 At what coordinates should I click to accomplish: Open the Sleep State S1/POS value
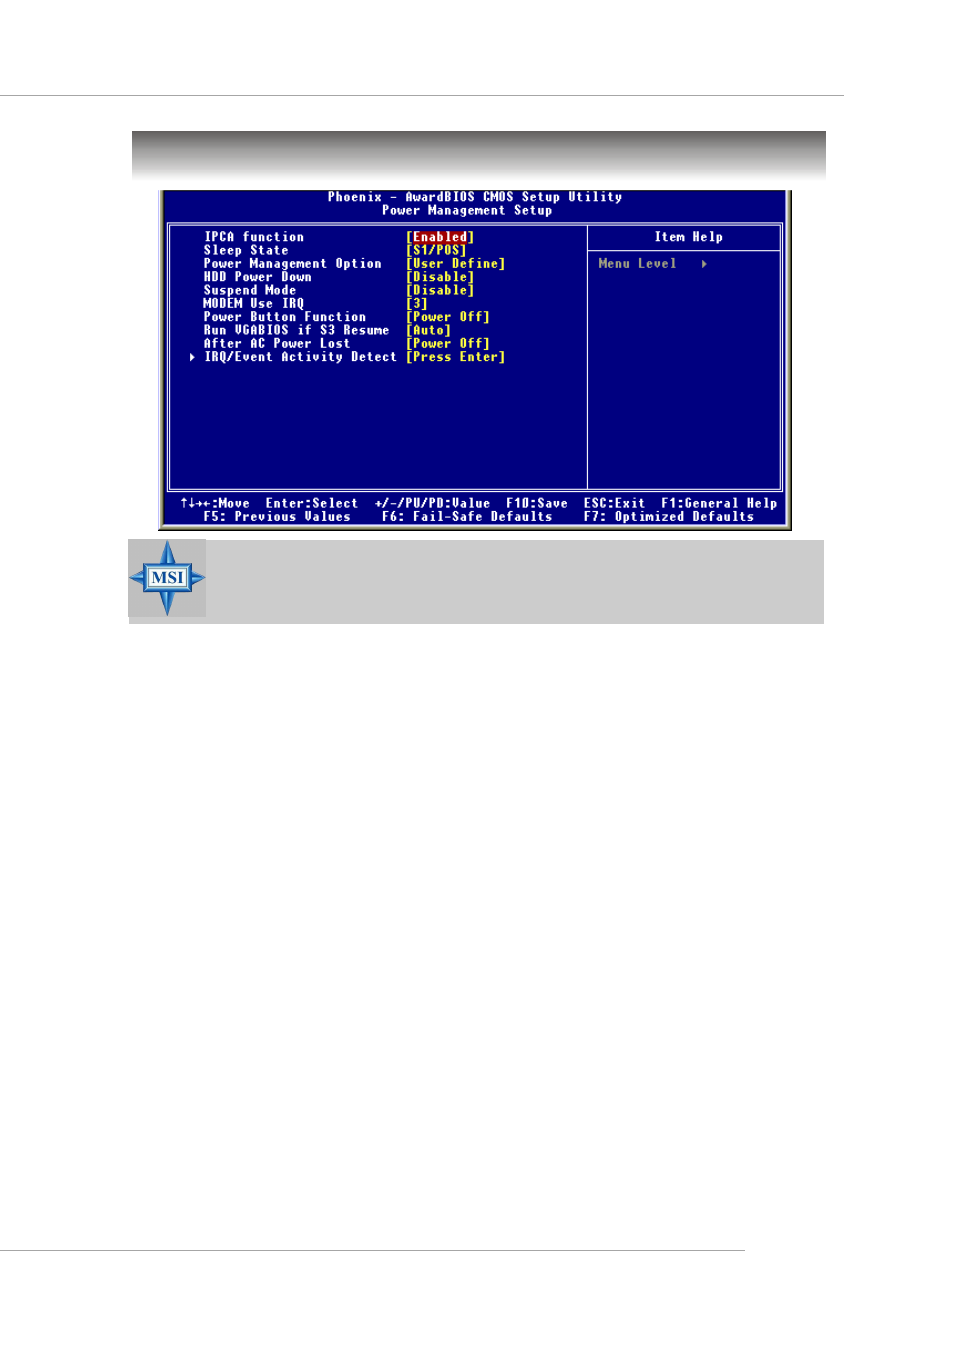coord(436,250)
